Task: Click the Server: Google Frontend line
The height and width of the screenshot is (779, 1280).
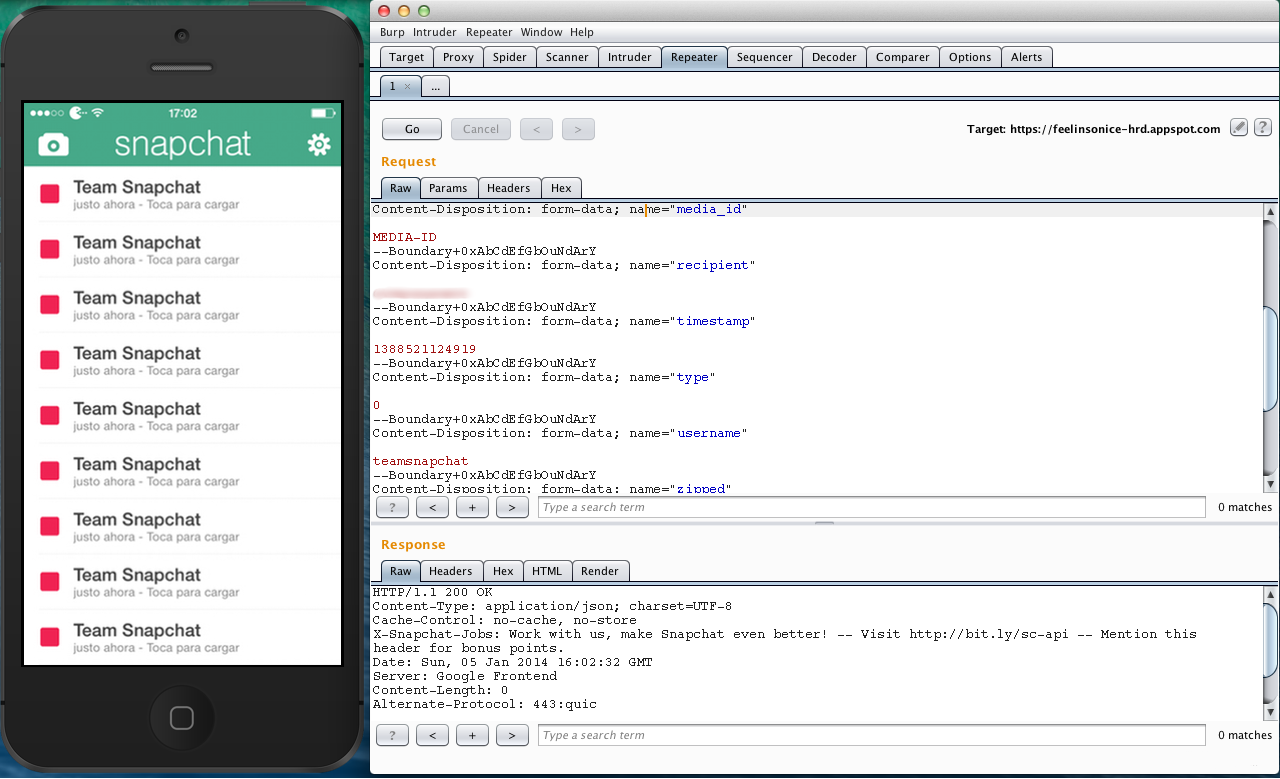Action: click(x=465, y=676)
